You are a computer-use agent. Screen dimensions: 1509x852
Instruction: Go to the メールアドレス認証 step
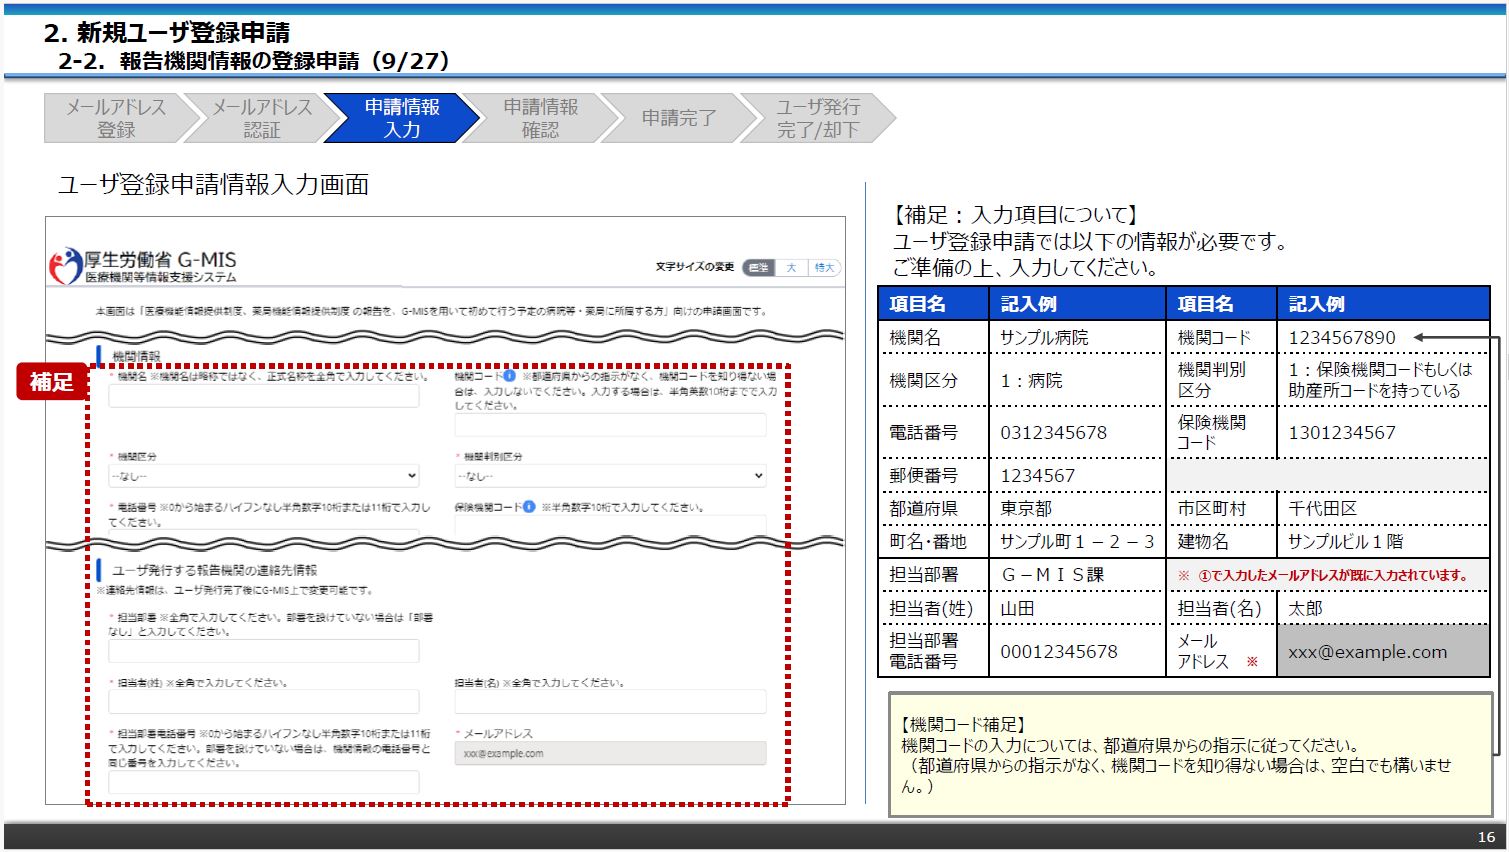pyautogui.click(x=262, y=118)
